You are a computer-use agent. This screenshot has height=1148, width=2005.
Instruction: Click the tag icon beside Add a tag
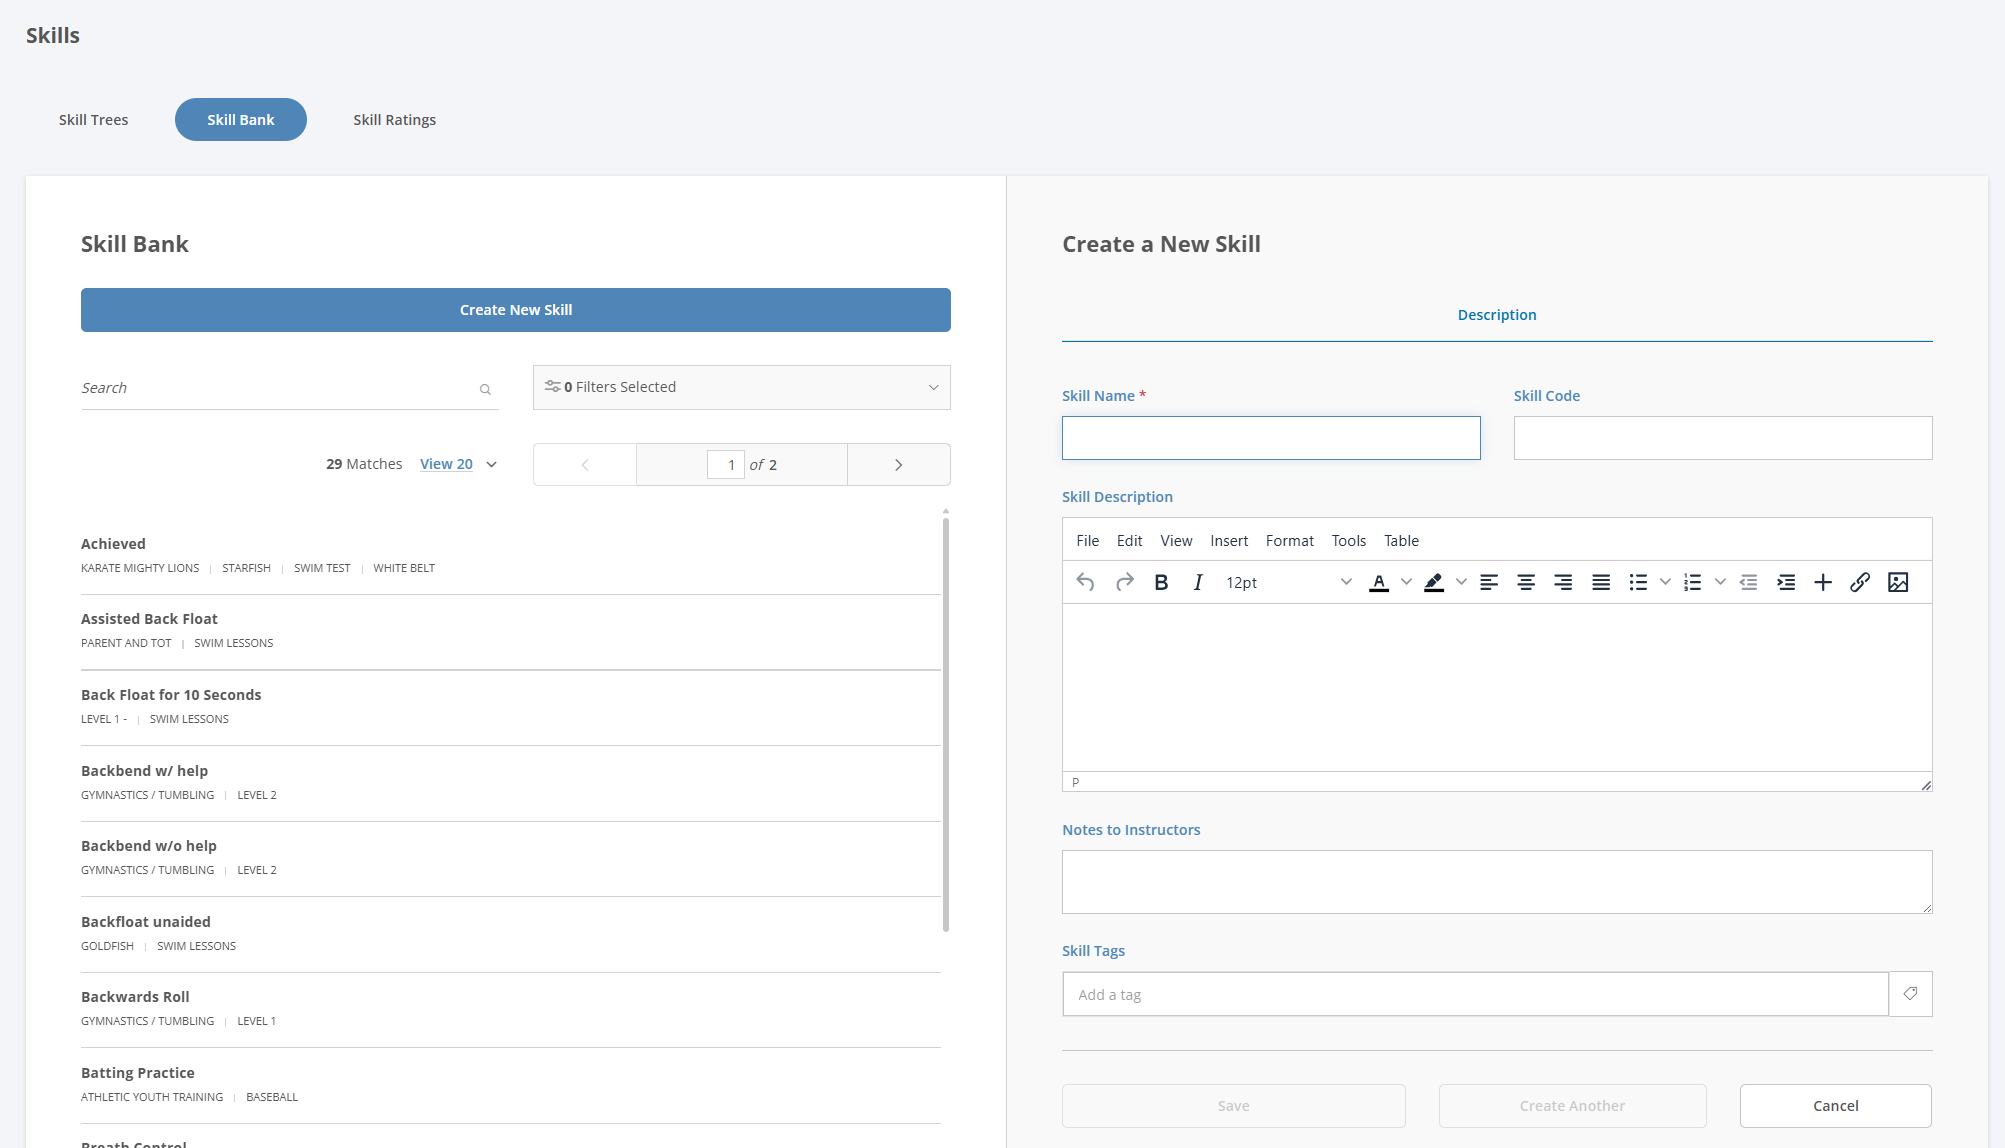pos(1910,994)
